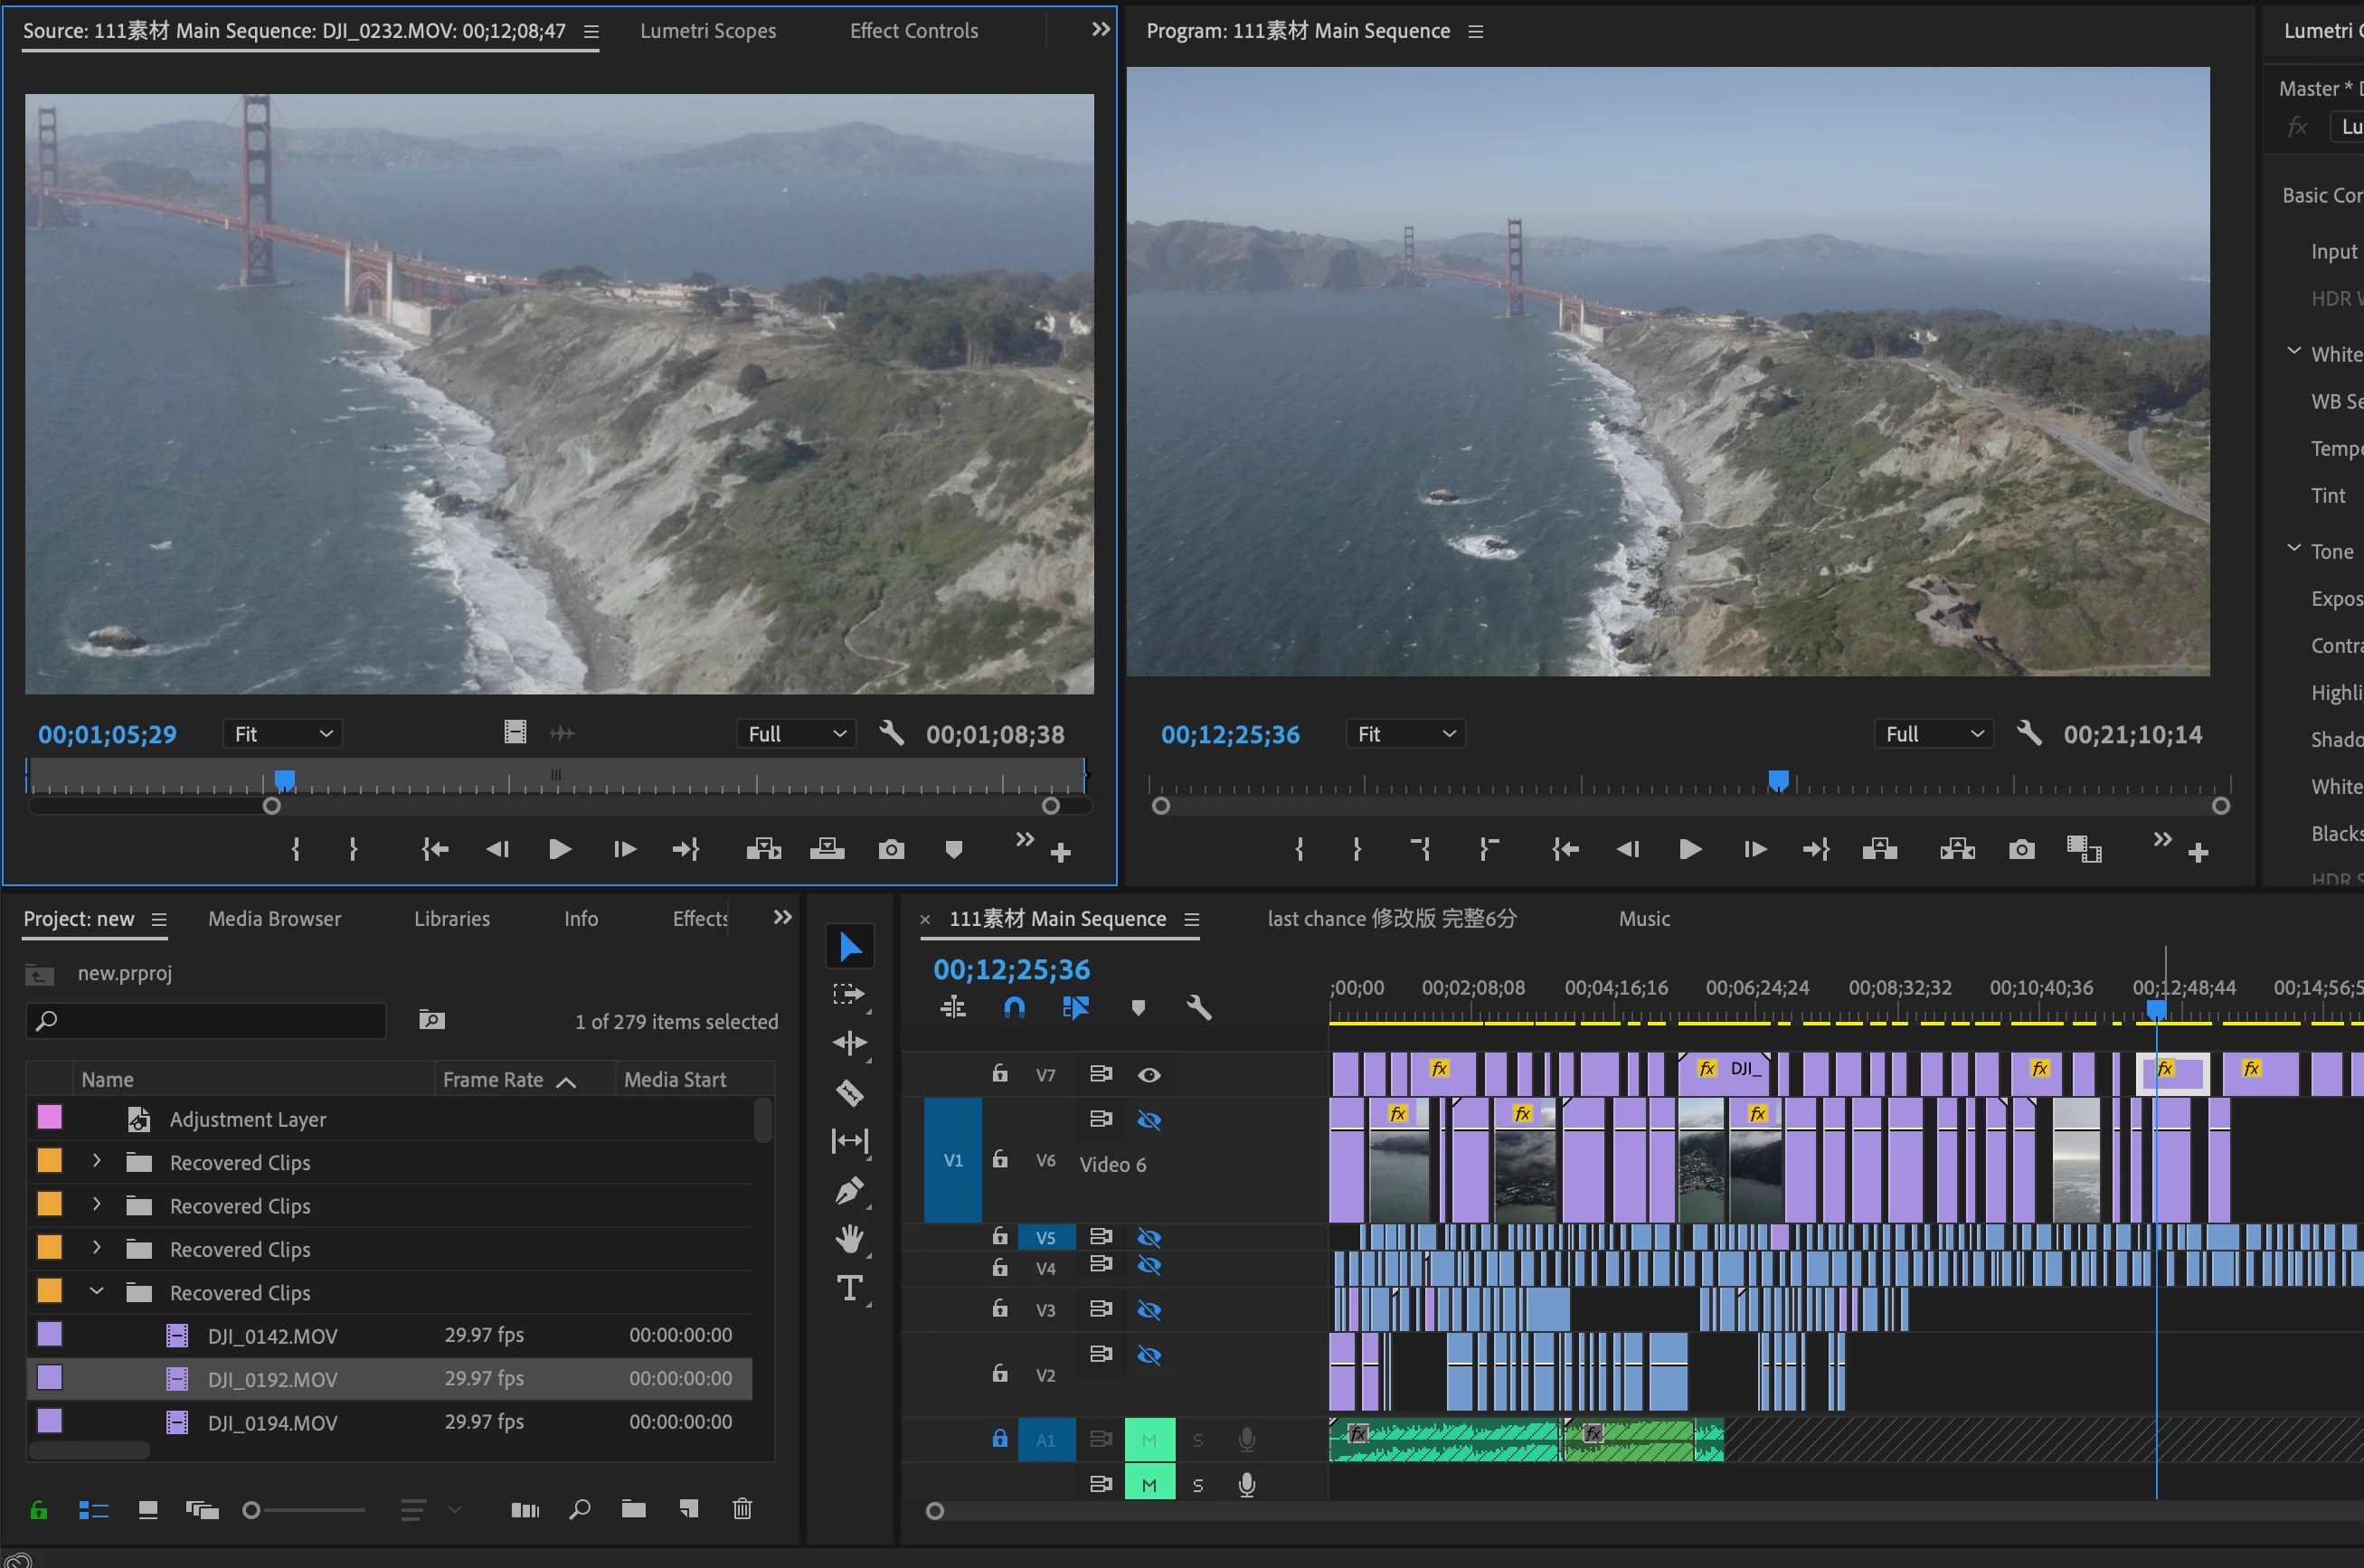Select the Pen tool
2364x1568 pixels.
[849, 1190]
